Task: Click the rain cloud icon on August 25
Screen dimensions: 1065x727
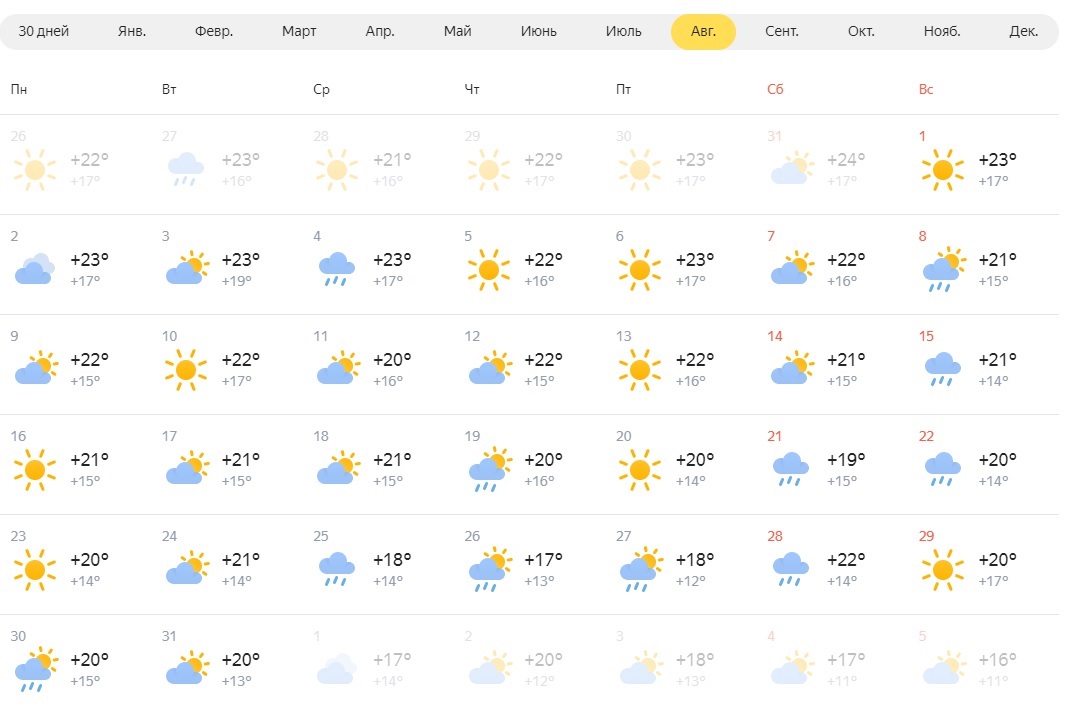Action: 337,569
